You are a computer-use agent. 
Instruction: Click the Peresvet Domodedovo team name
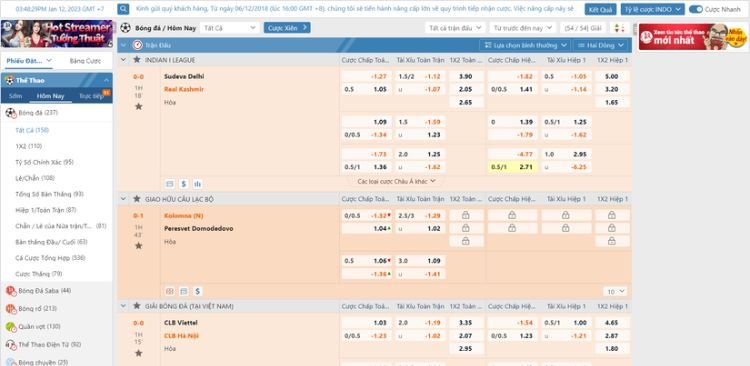[199, 229]
